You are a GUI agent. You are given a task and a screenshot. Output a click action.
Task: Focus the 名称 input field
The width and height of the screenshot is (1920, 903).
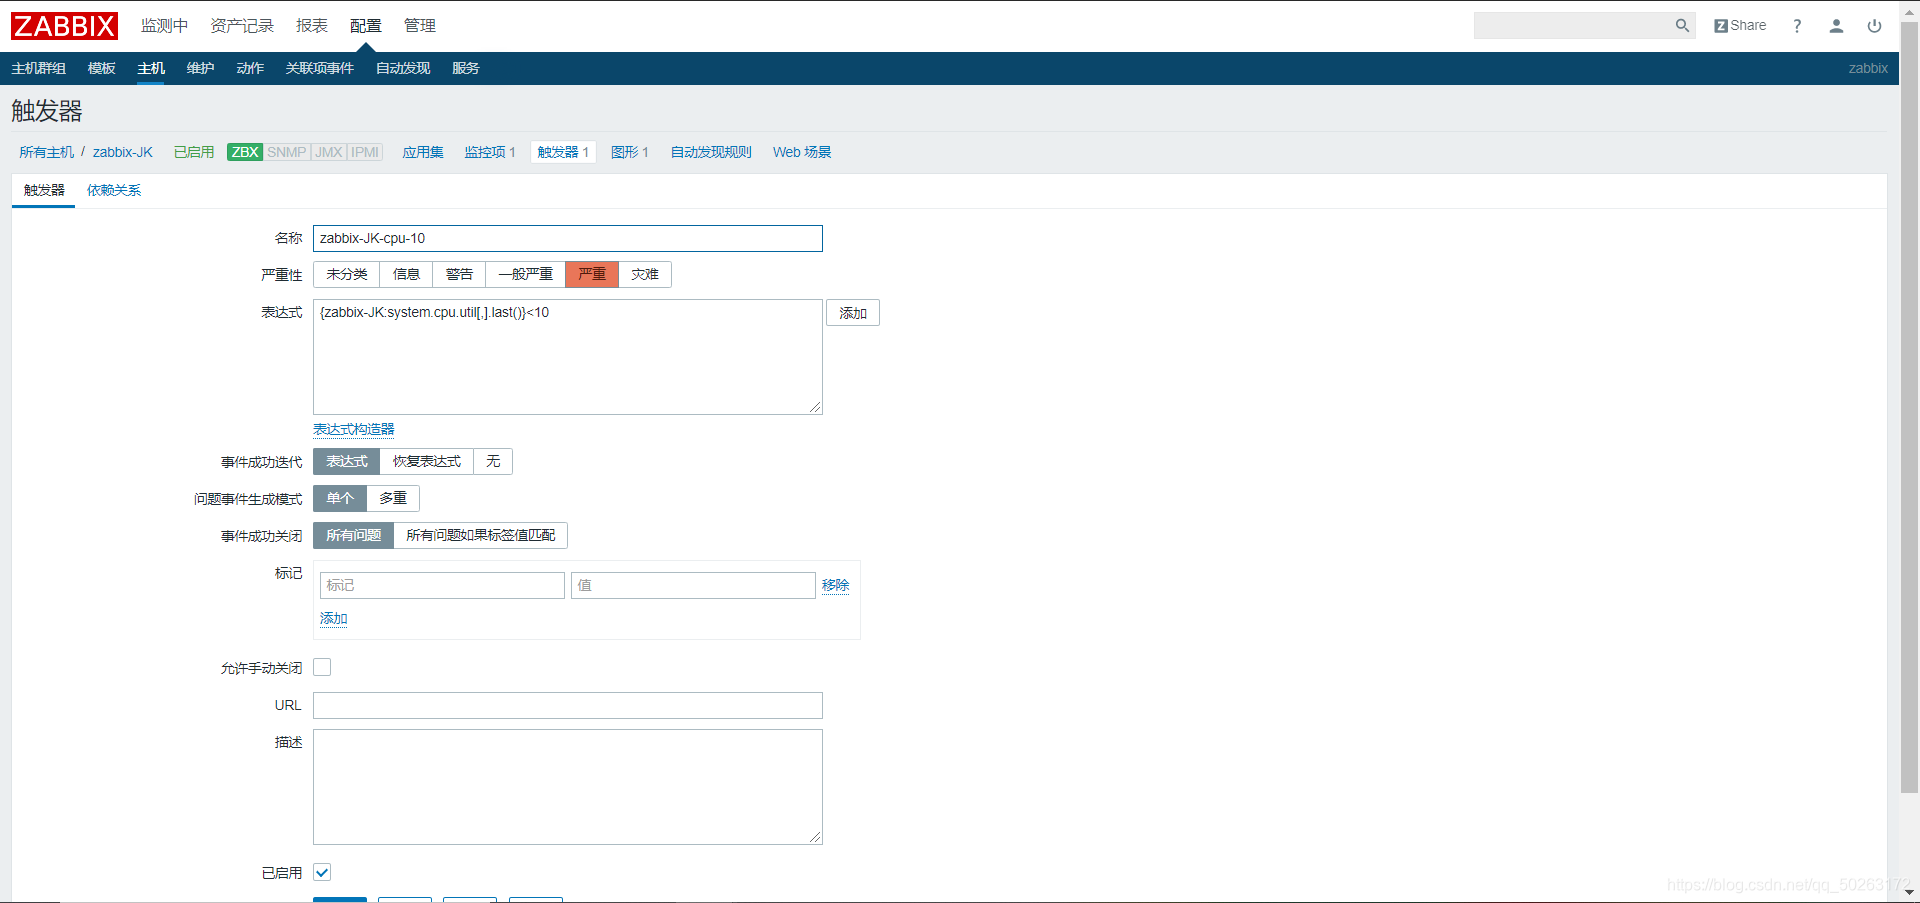coord(568,238)
